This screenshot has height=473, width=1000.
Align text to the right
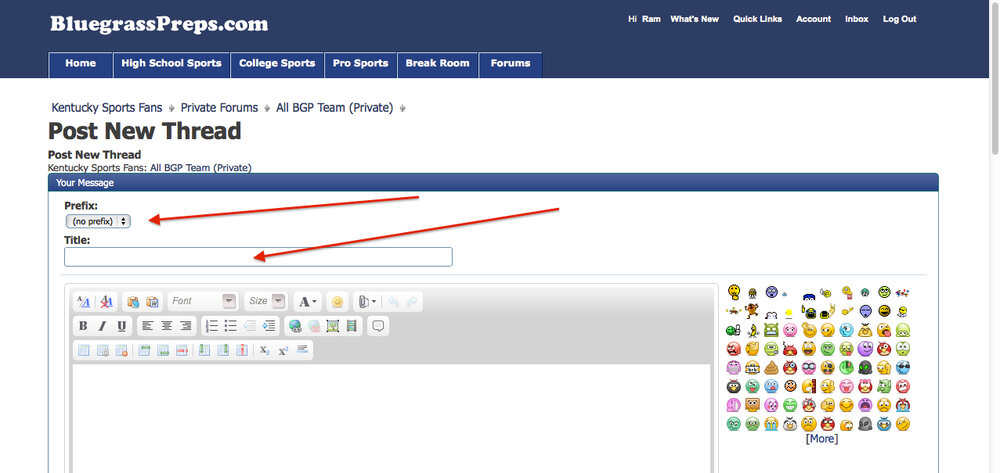click(x=186, y=326)
